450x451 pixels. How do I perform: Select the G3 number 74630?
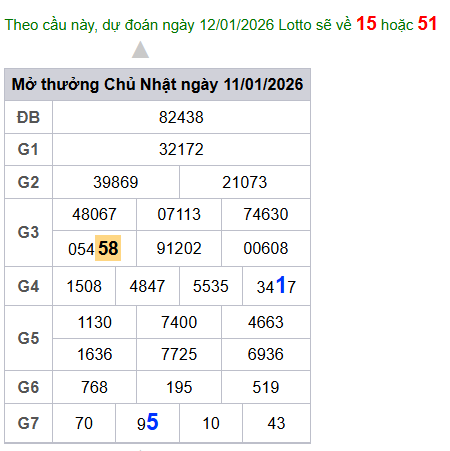coord(266,214)
